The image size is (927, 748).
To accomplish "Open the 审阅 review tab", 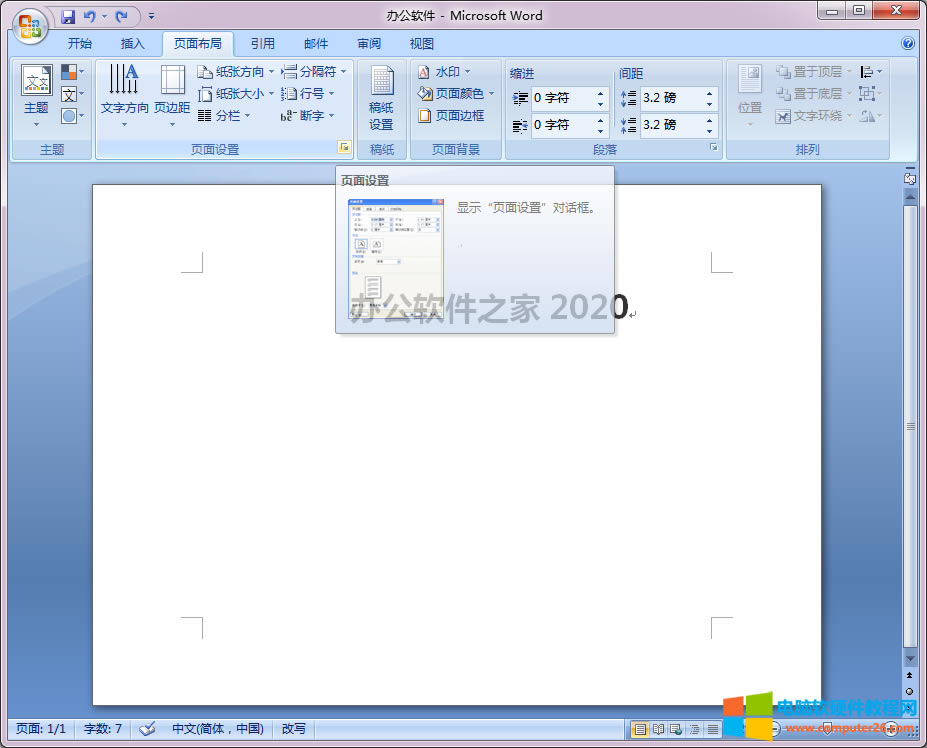I will 369,44.
